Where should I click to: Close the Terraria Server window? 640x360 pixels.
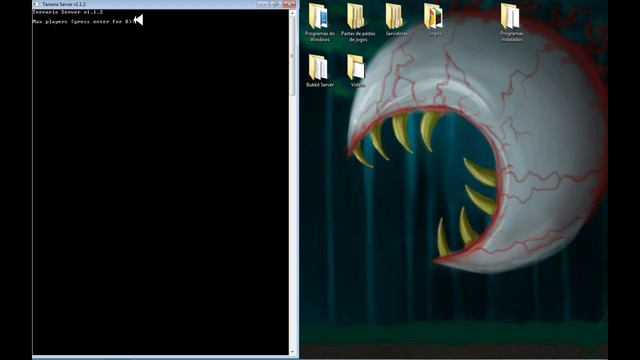tap(289, 4)
